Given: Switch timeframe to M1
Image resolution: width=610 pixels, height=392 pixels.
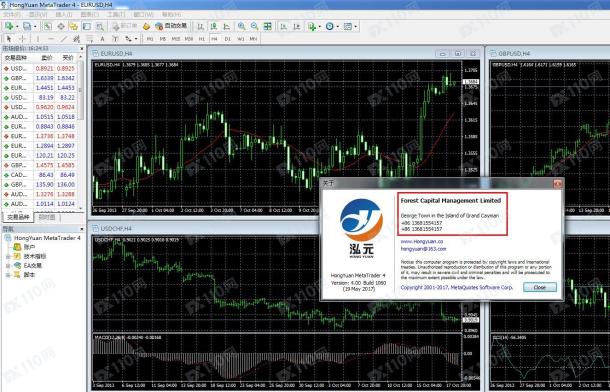Looking at the screenshot, I should pos(150,39).
